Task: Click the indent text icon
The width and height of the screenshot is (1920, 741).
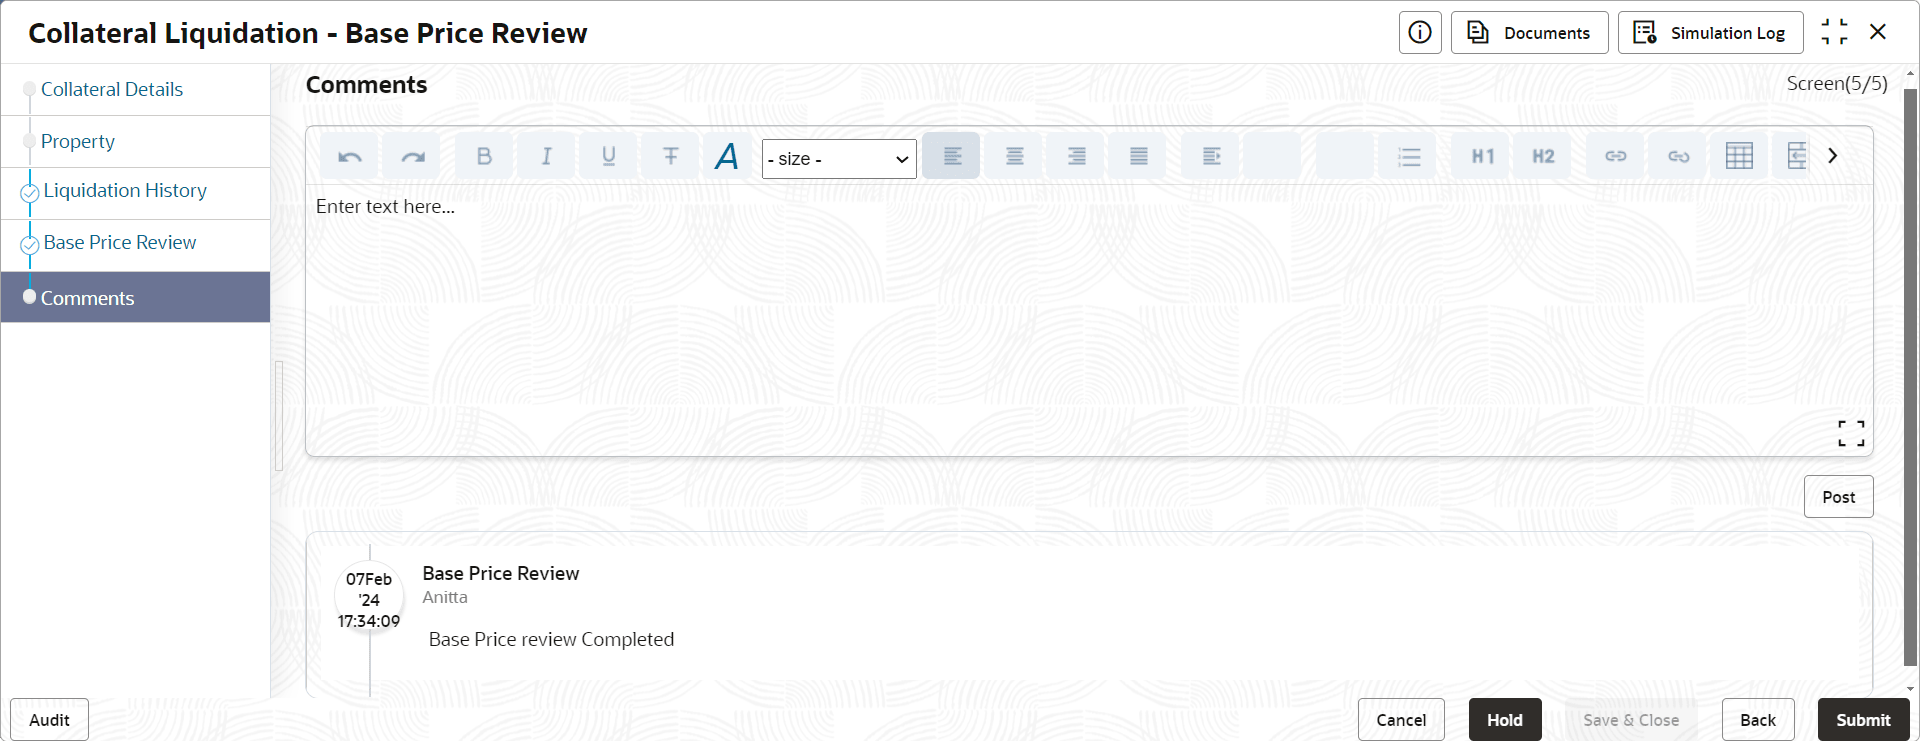Action: 1211,156
